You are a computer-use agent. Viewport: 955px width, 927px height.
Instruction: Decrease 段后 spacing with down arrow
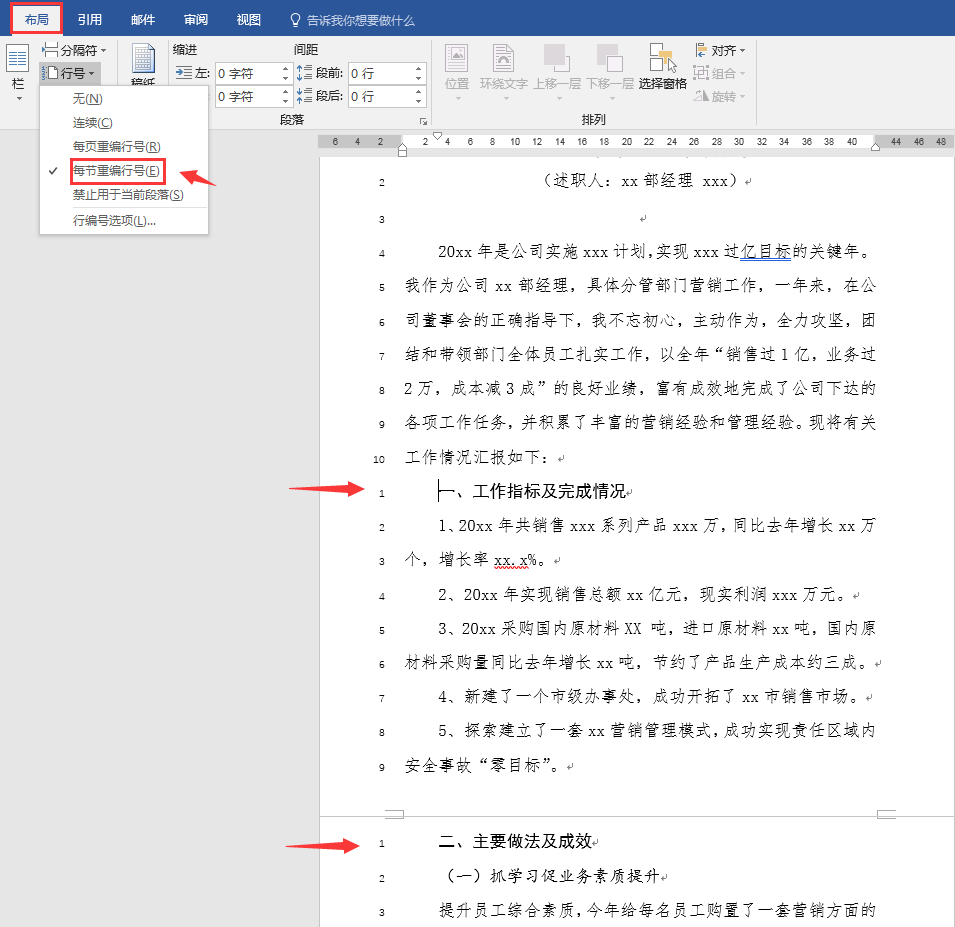pos(418,101)
